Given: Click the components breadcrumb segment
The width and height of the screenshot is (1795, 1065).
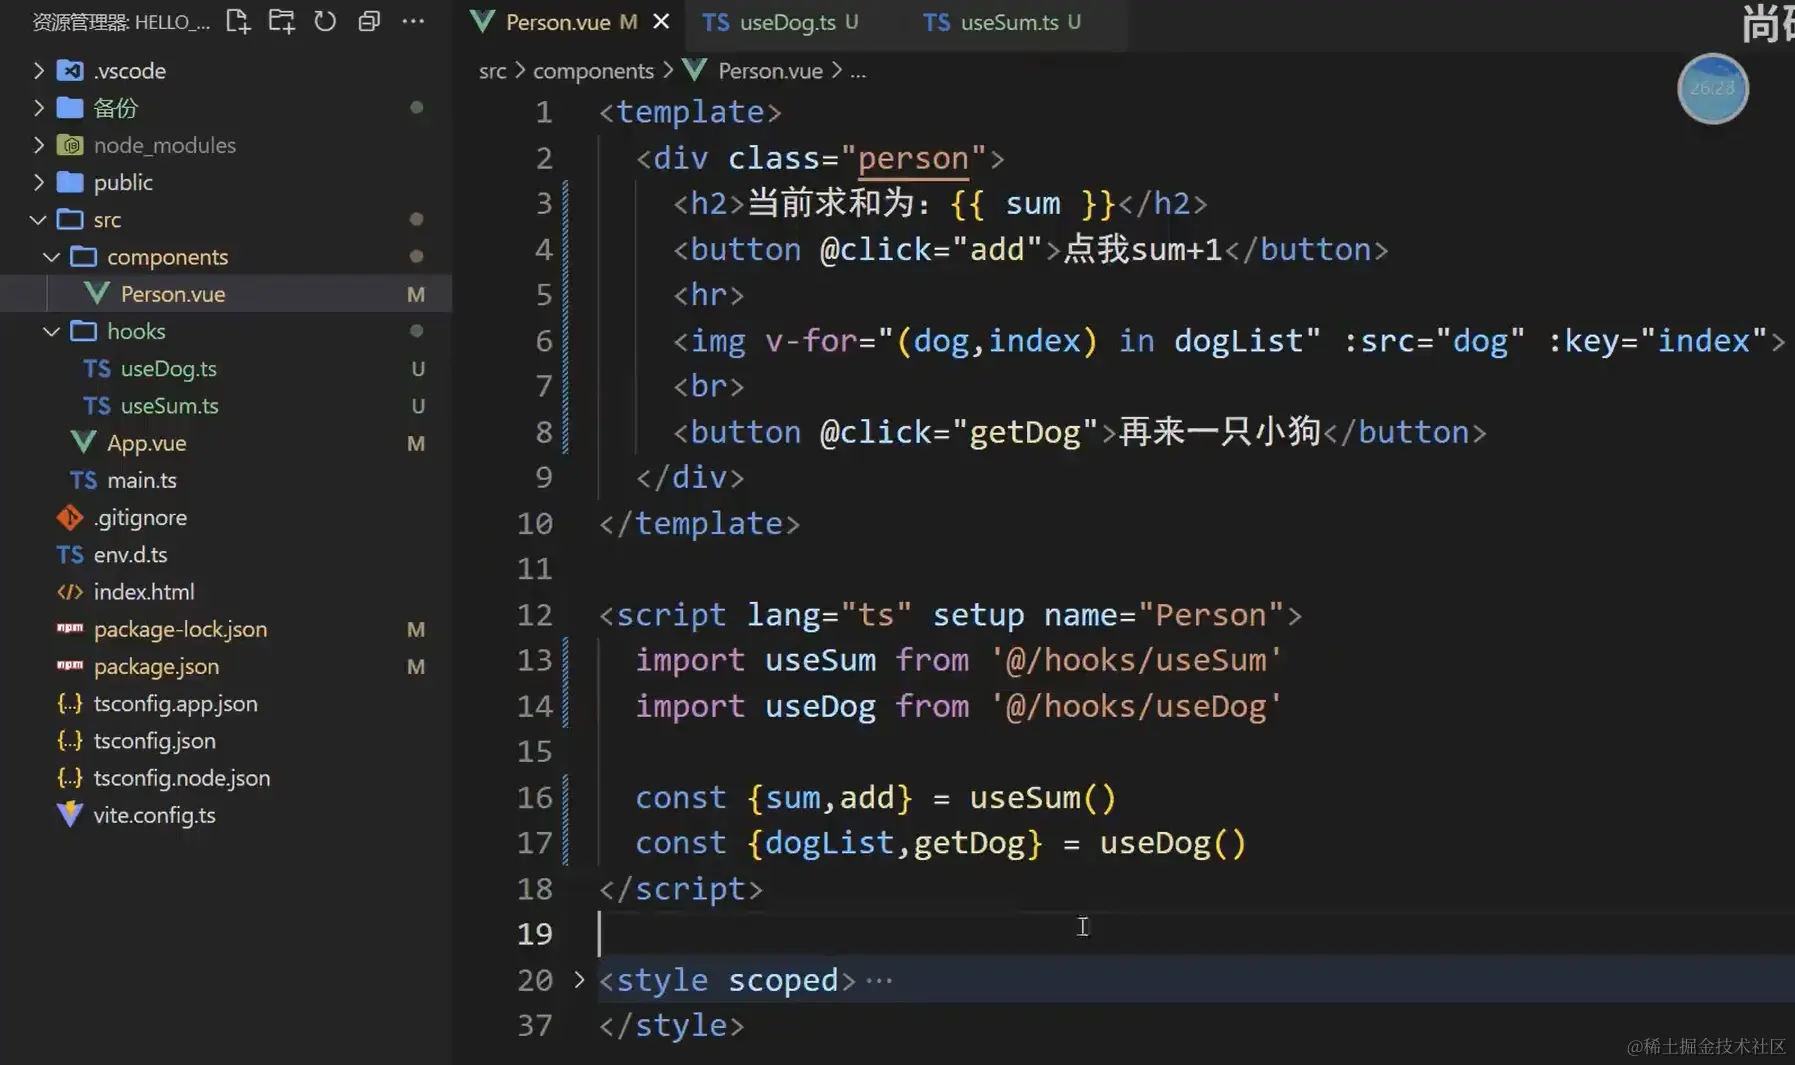Looking at the screenshot, I should click(593, 71).
